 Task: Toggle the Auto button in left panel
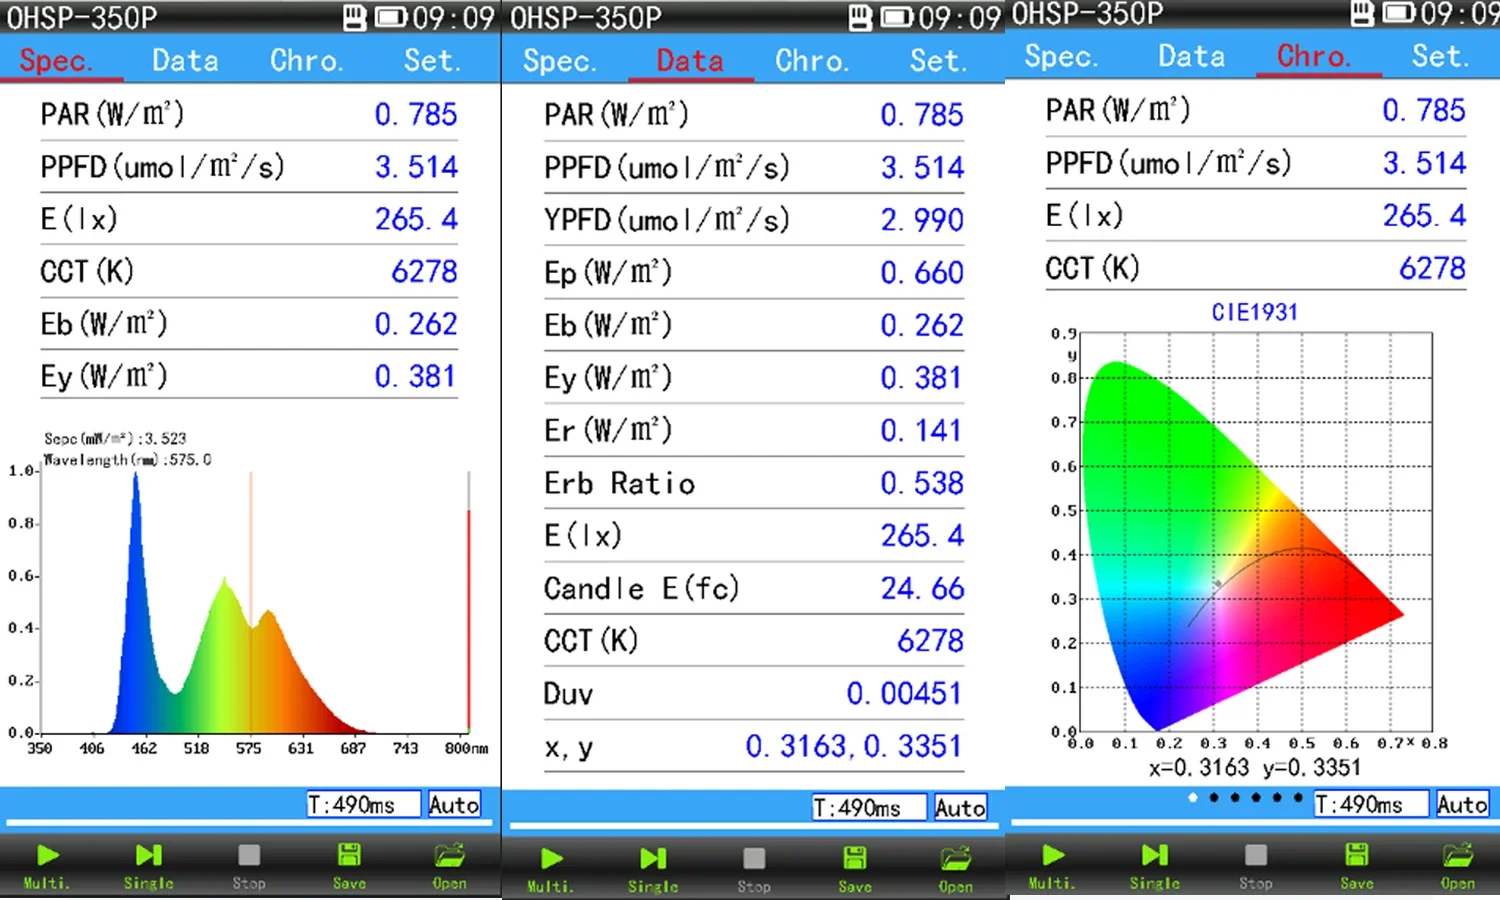[x=454, y=805]
